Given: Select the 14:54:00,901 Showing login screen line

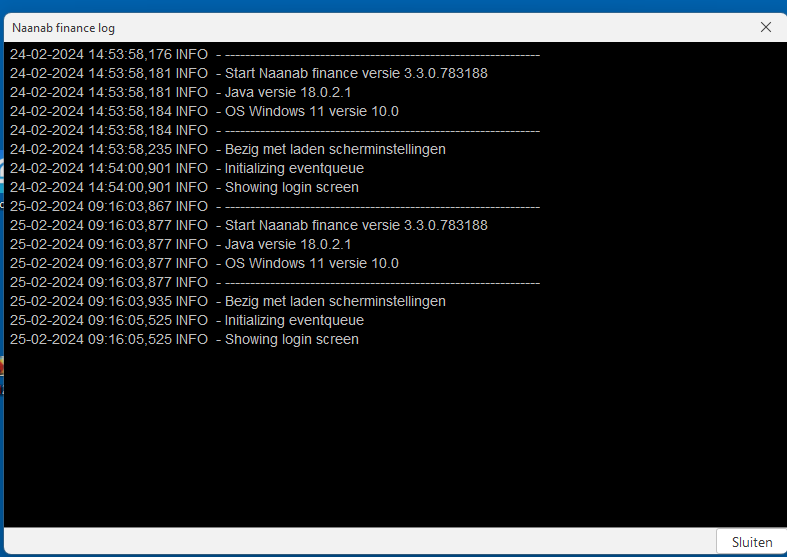Looking at the screenshot, I should click(x=184, y=187).
